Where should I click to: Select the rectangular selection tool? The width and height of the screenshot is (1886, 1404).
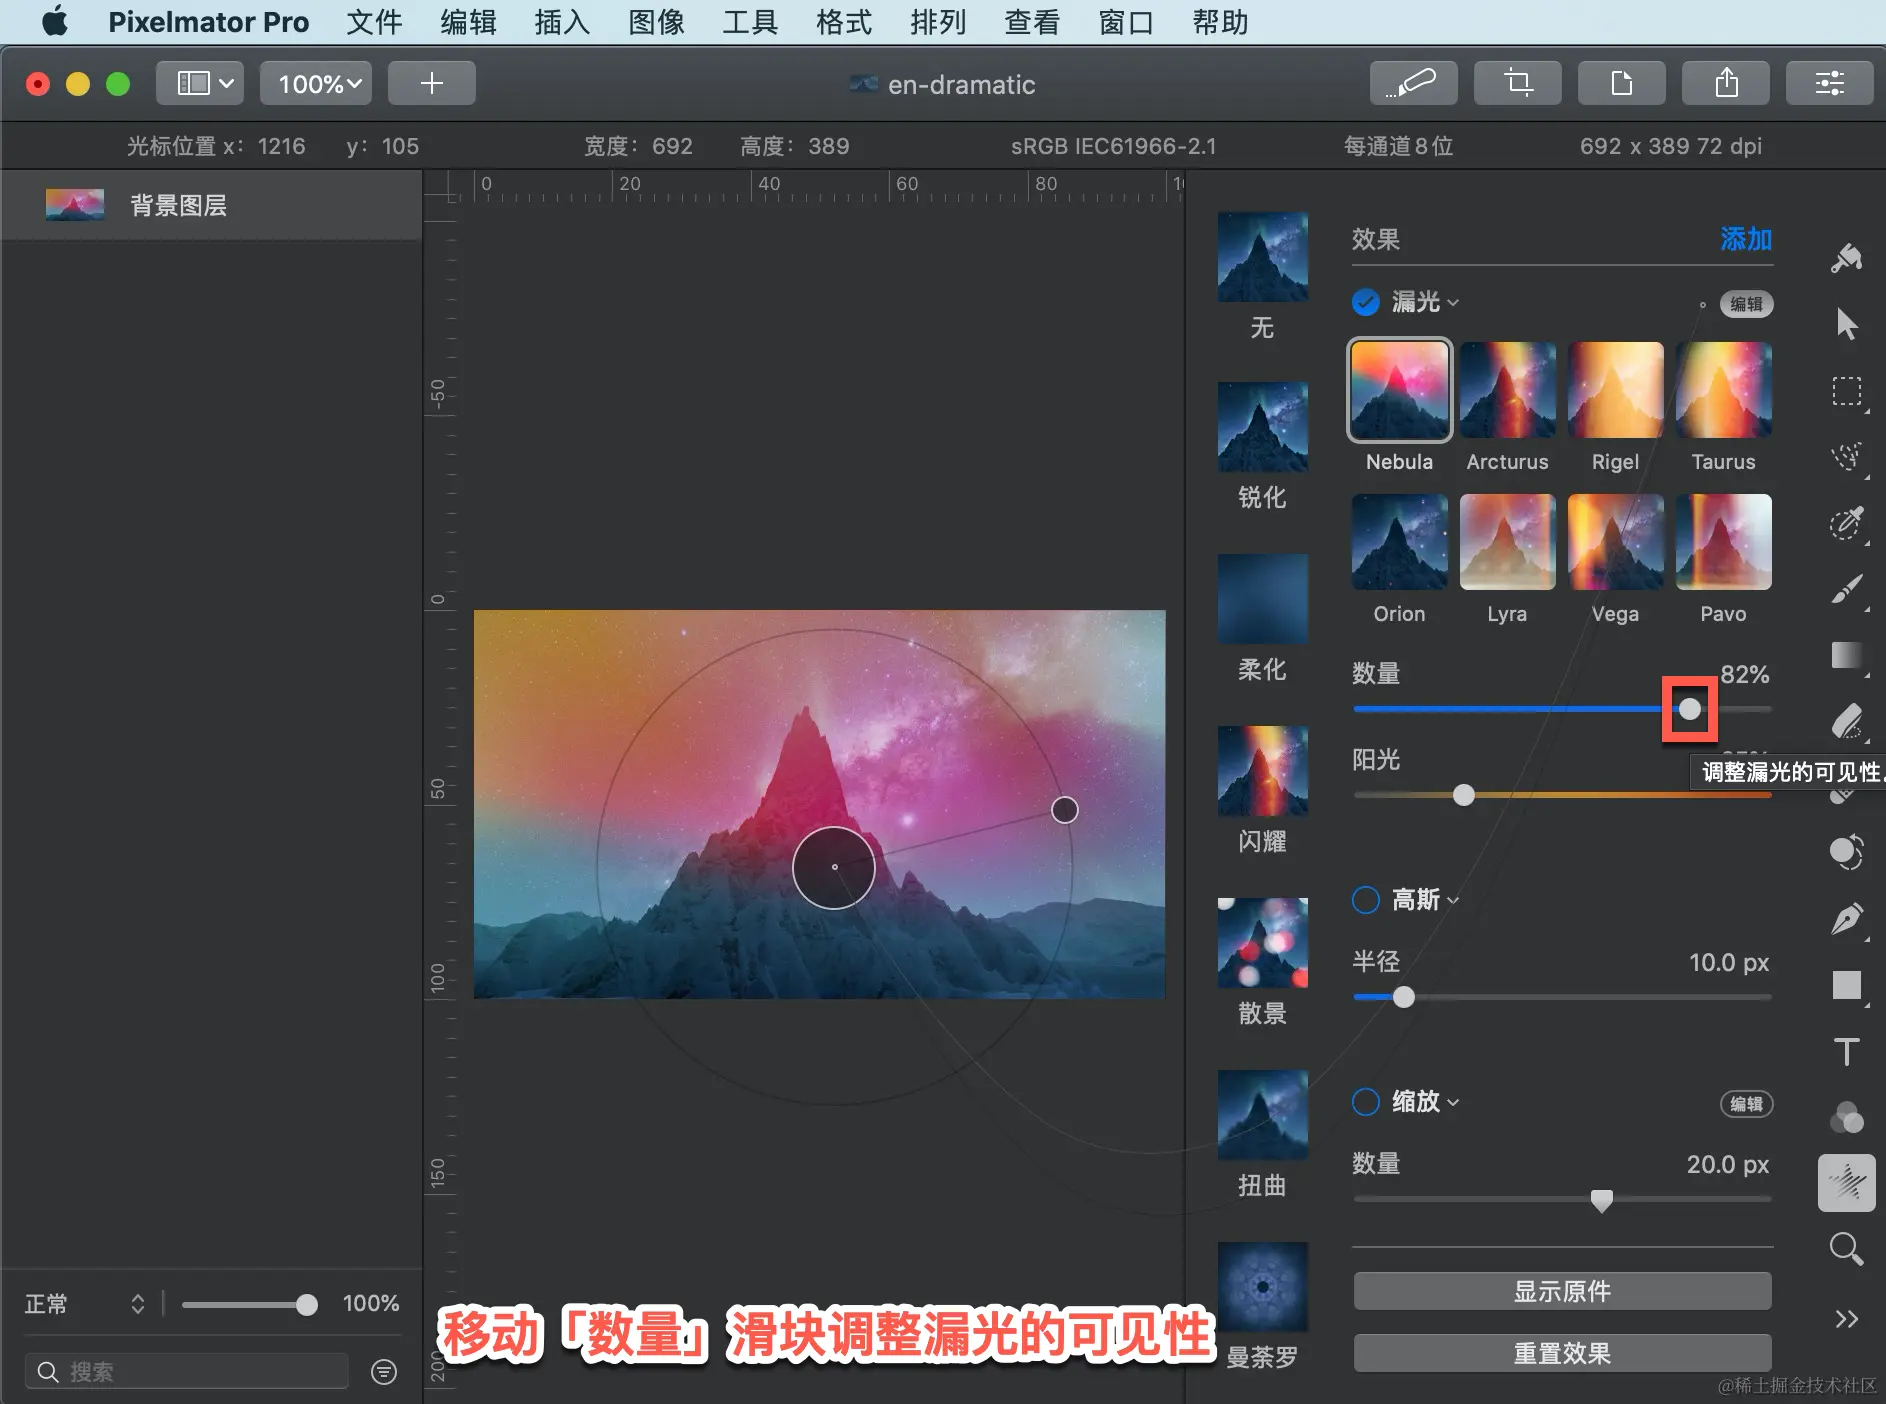tap(1846, 391)
